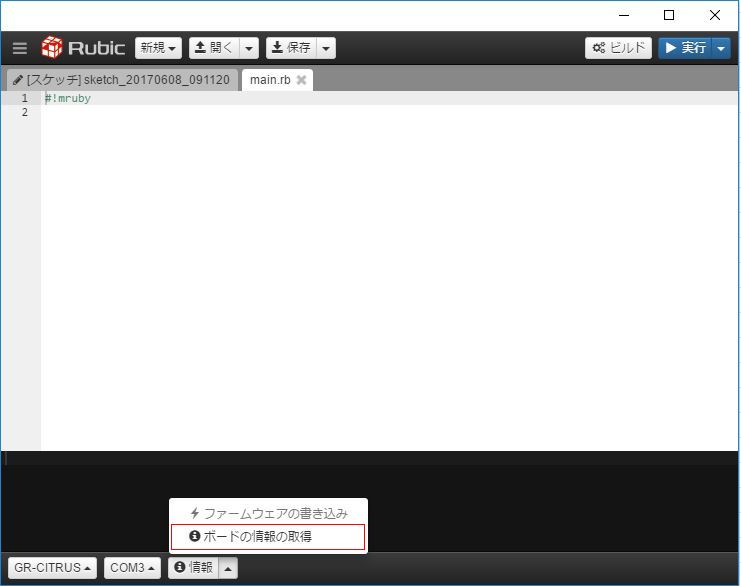Maximize the Rubic window
Image resolution: width=741 pixels, height=586 pixels.
[669, 15]
